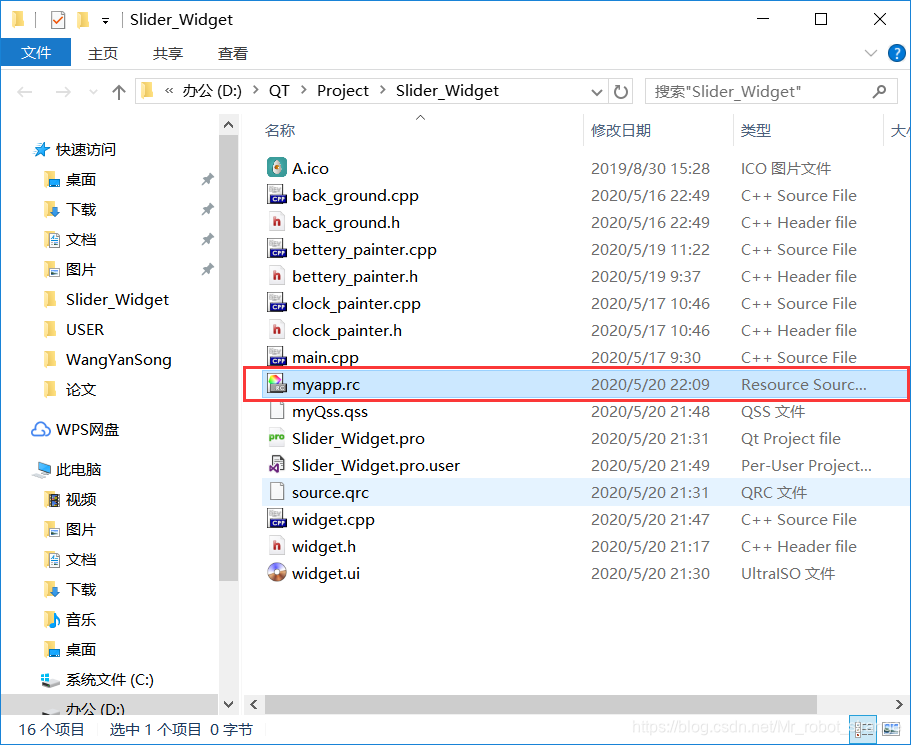
Task: Navigate forward in folder history
Action: tap(63, 92)
